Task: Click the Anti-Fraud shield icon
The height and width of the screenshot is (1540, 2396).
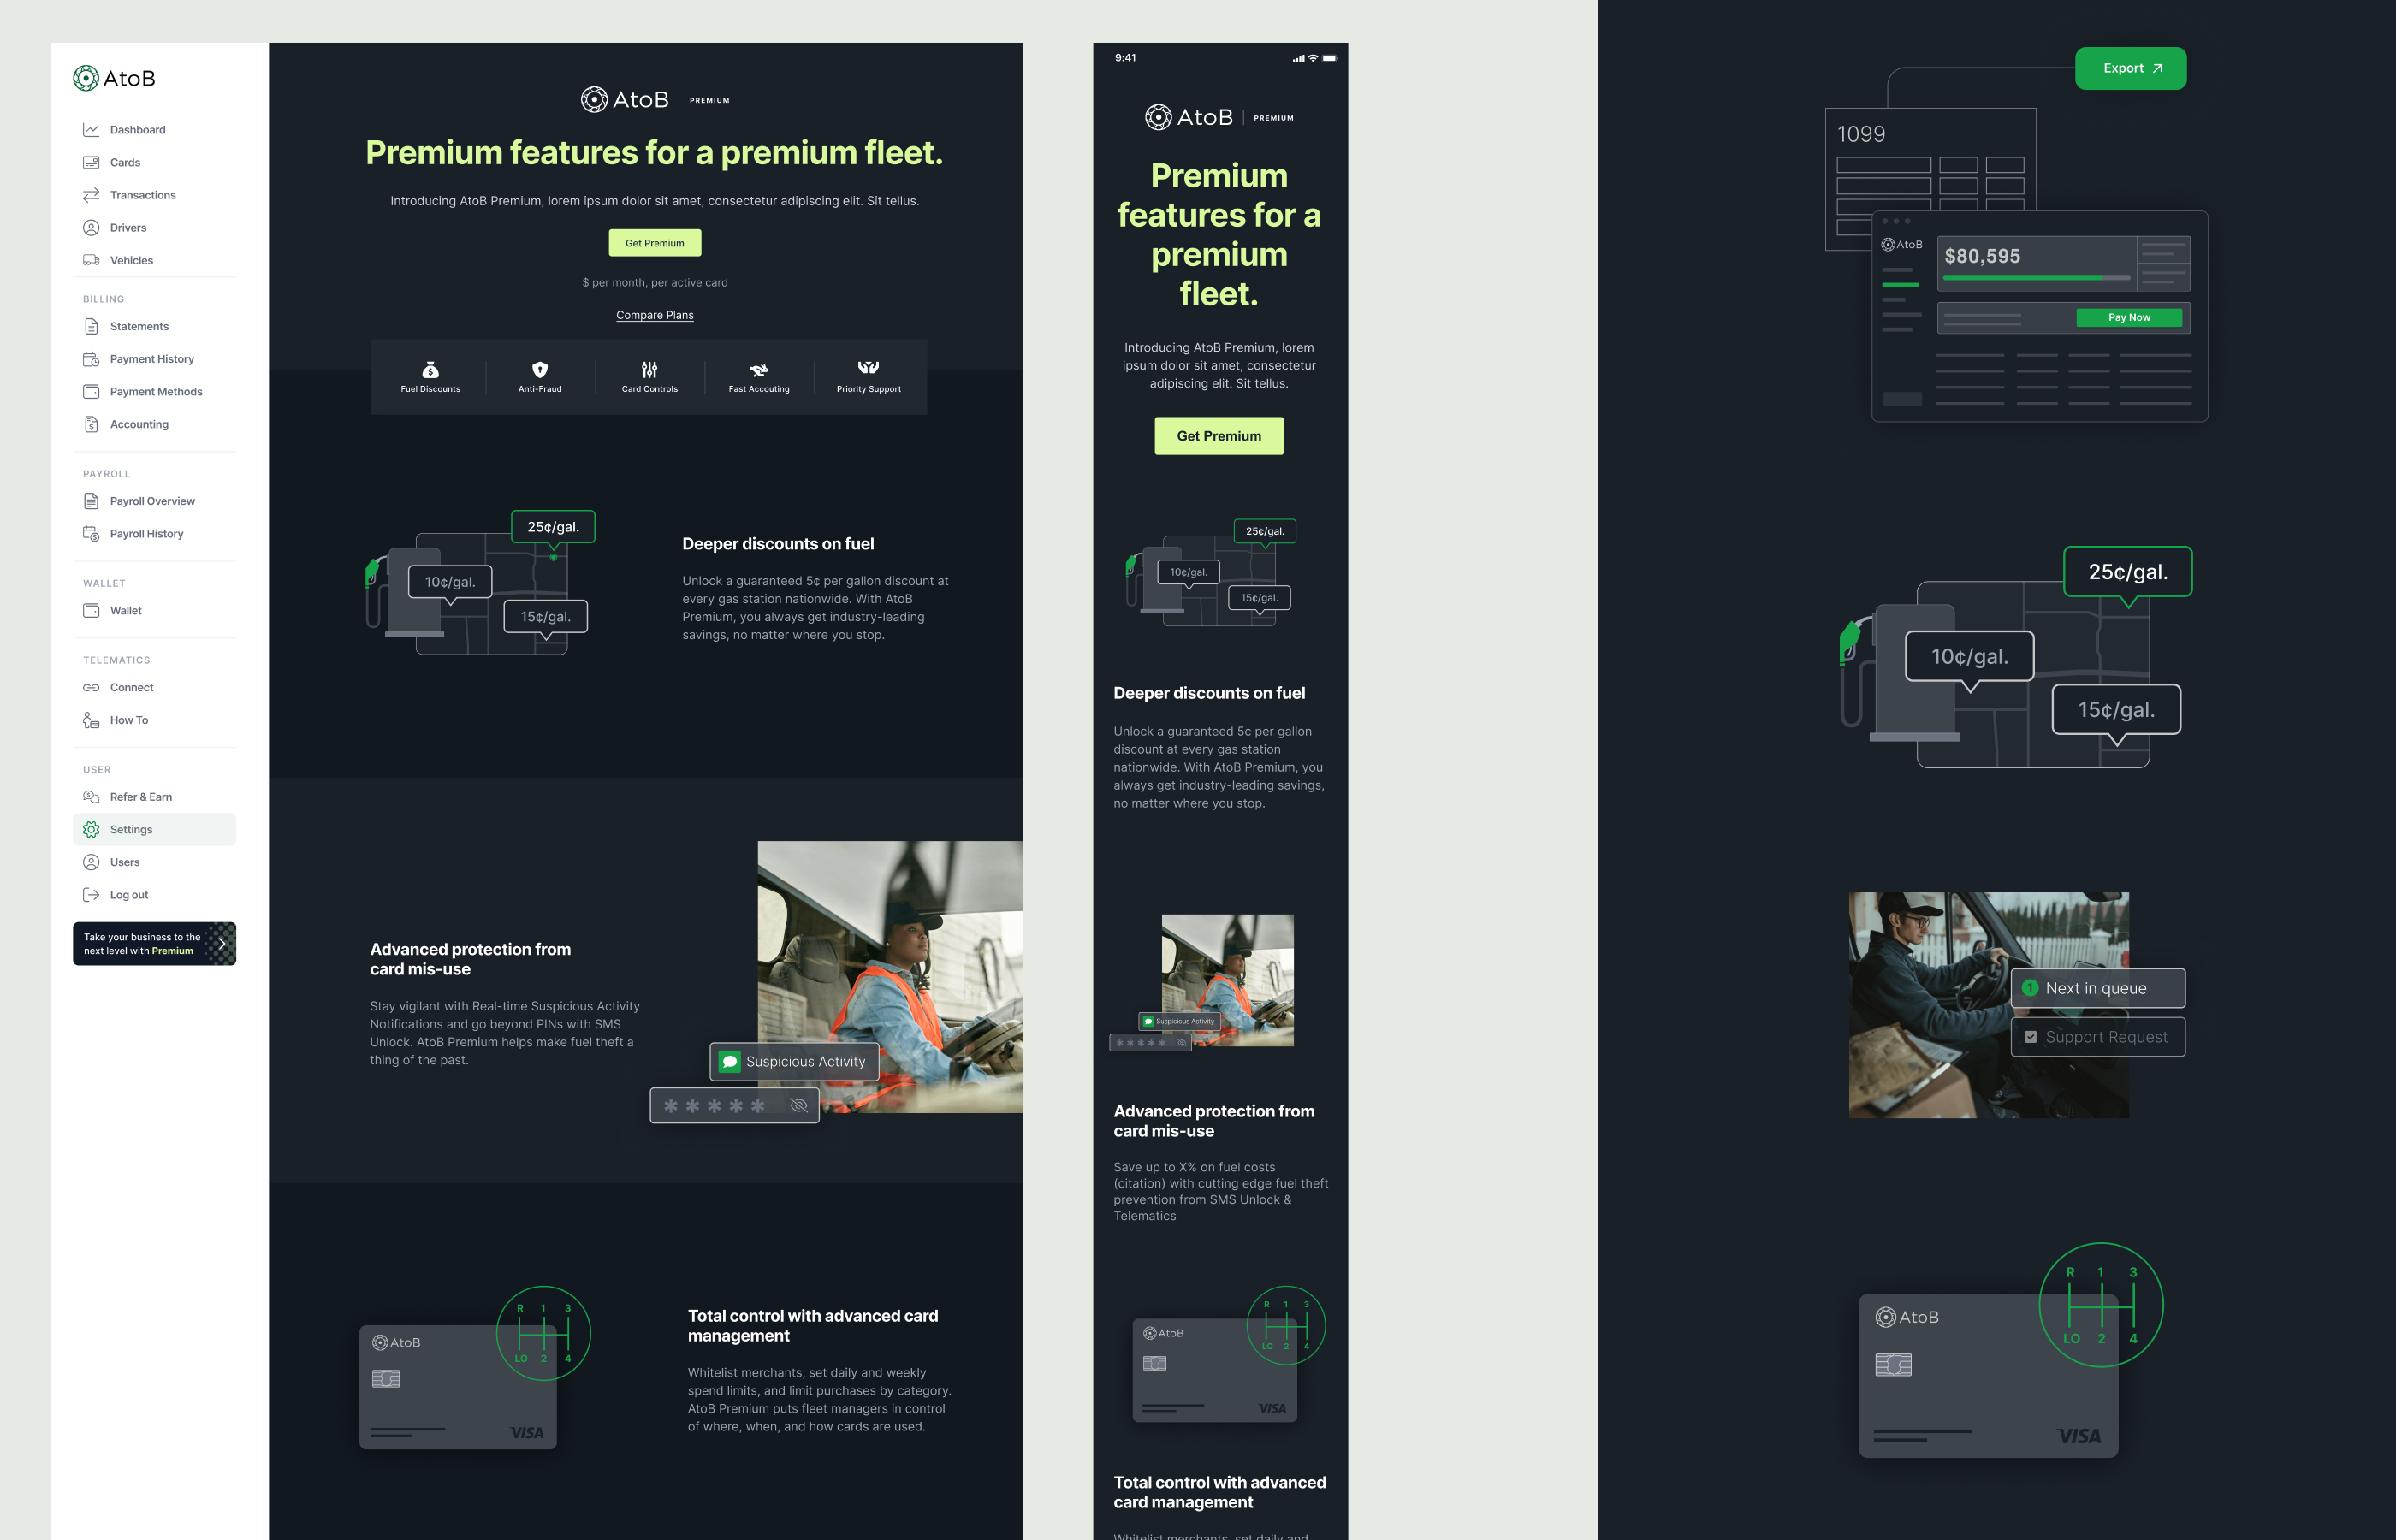Action: pyautogui.click(x=540, y=368)
